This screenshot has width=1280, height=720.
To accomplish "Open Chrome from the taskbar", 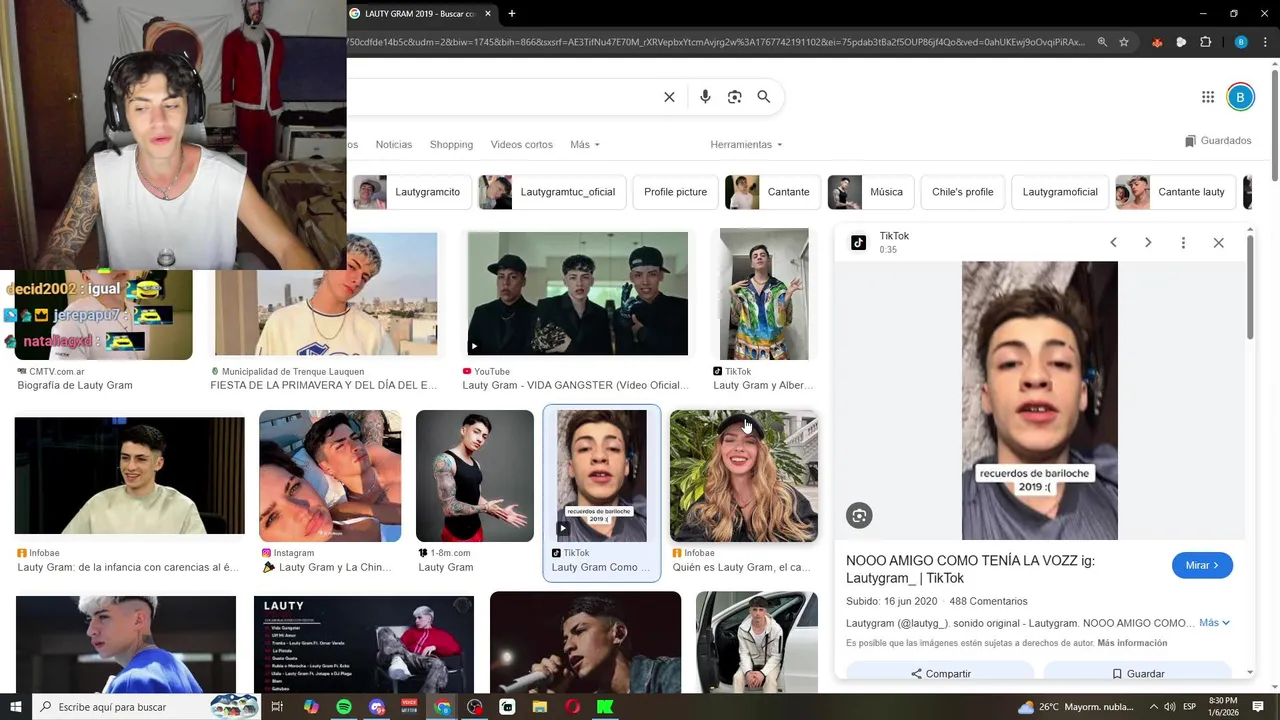I will pyautogui.click(x=442, y=707).
